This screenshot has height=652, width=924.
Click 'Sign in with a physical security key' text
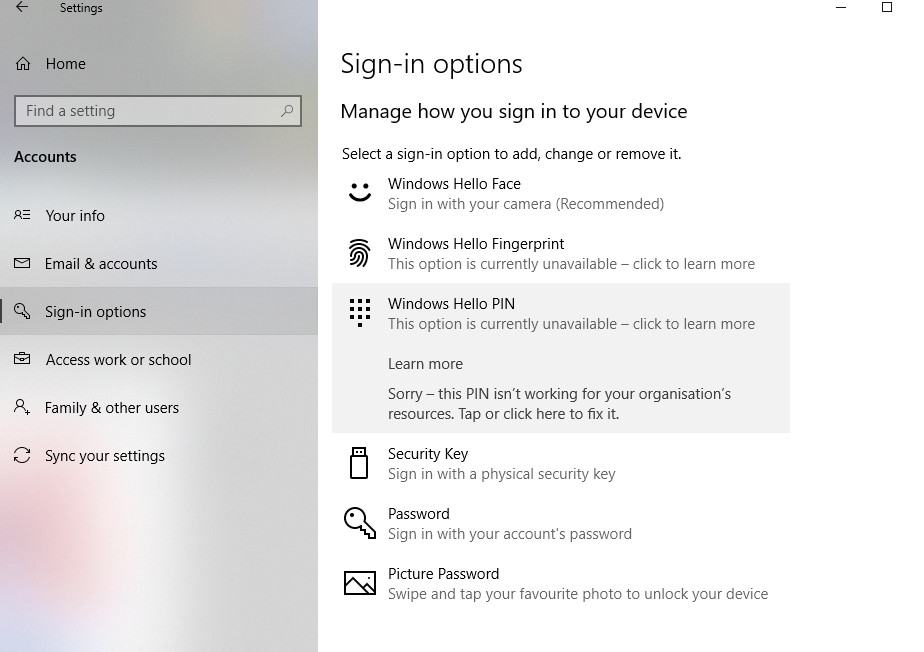click(501, 474)
